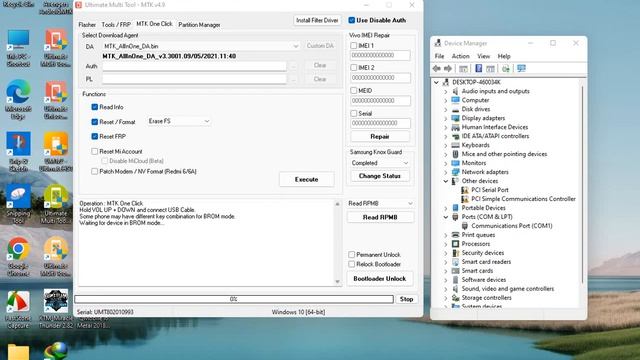Enable the Reset Mi Account checkbox
This screenshot has height=360, width=640.
[95, 151]
